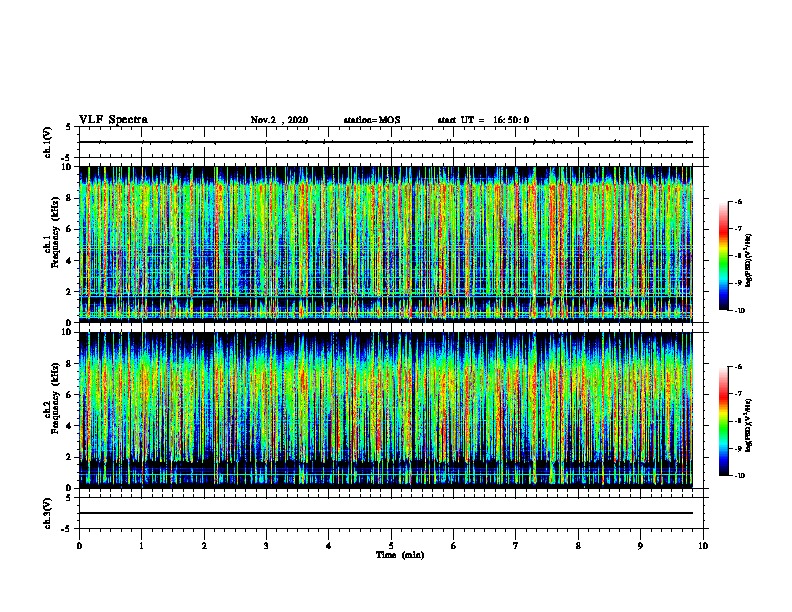Screen dimensions: 792x612
Task: Click the 'ch.1(V)' axis label
Action: 48,142
